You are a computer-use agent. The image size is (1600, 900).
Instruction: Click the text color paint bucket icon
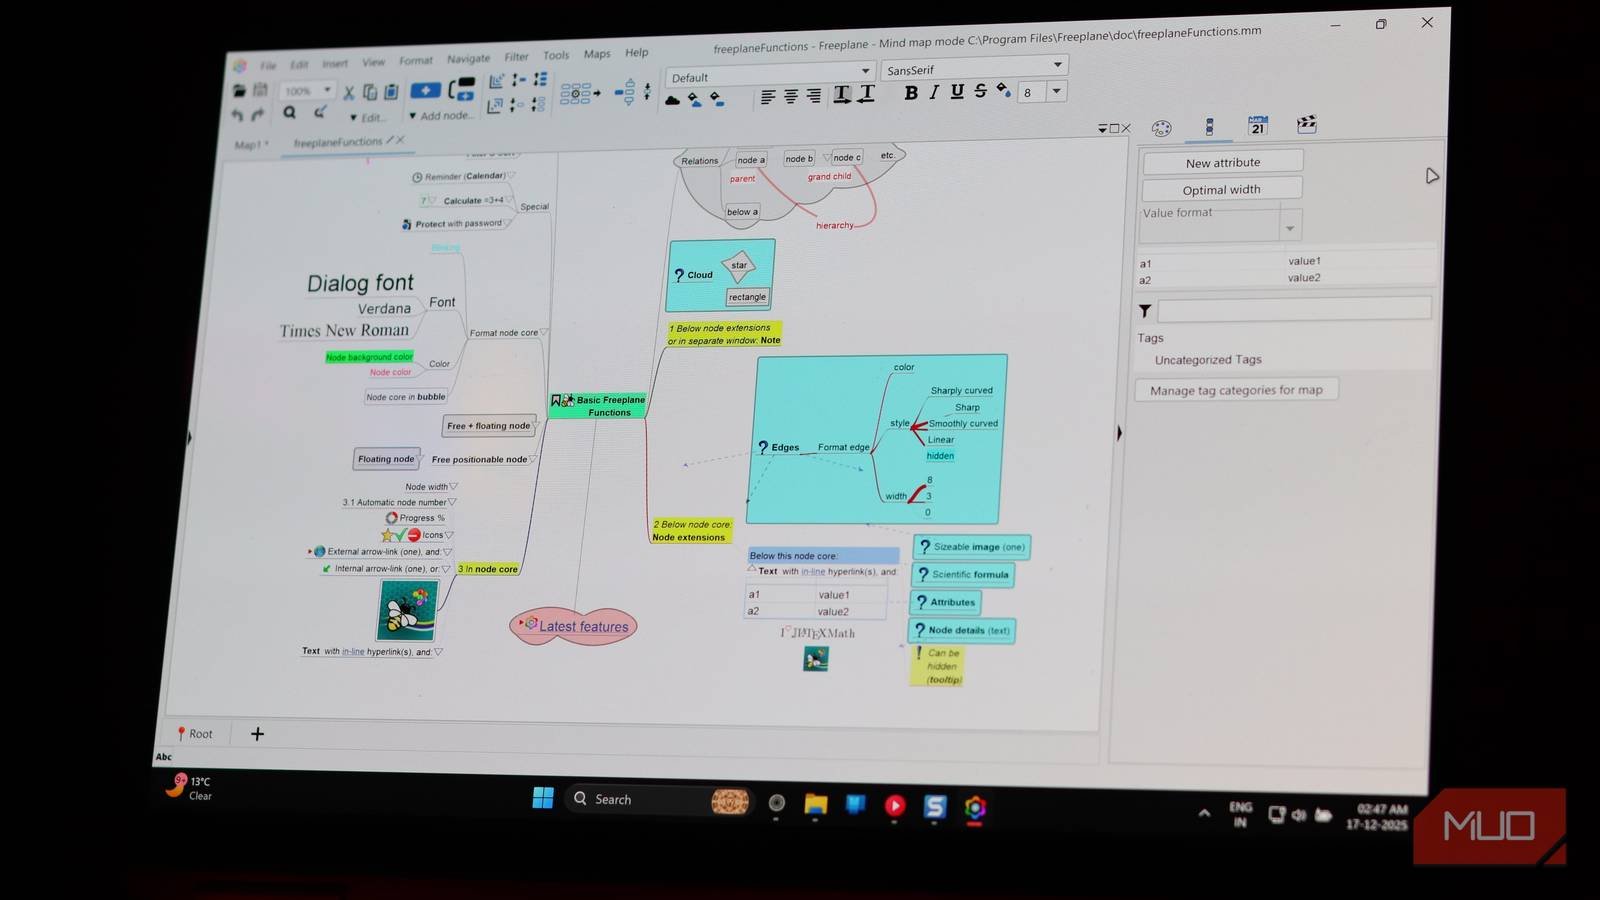1003,91
